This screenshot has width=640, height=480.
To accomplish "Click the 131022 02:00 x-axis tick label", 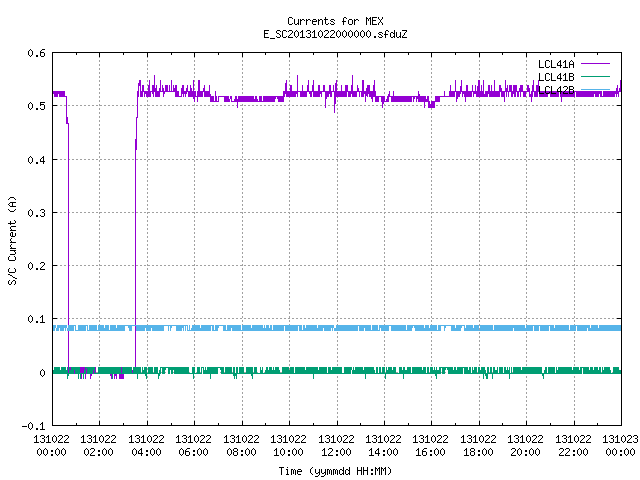I will [x=98, y=446].
